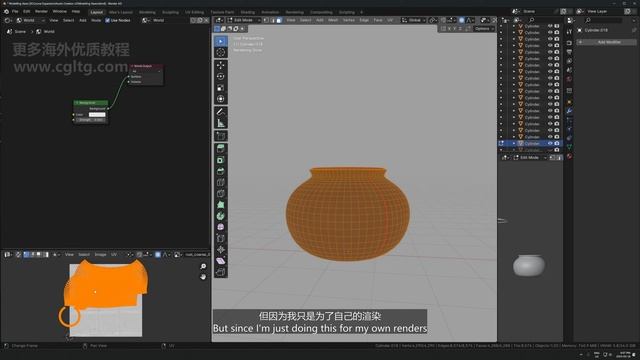Activate the Edge Slide tool
The width and height of the screenshot is (640, 360).
coord(221,238)
